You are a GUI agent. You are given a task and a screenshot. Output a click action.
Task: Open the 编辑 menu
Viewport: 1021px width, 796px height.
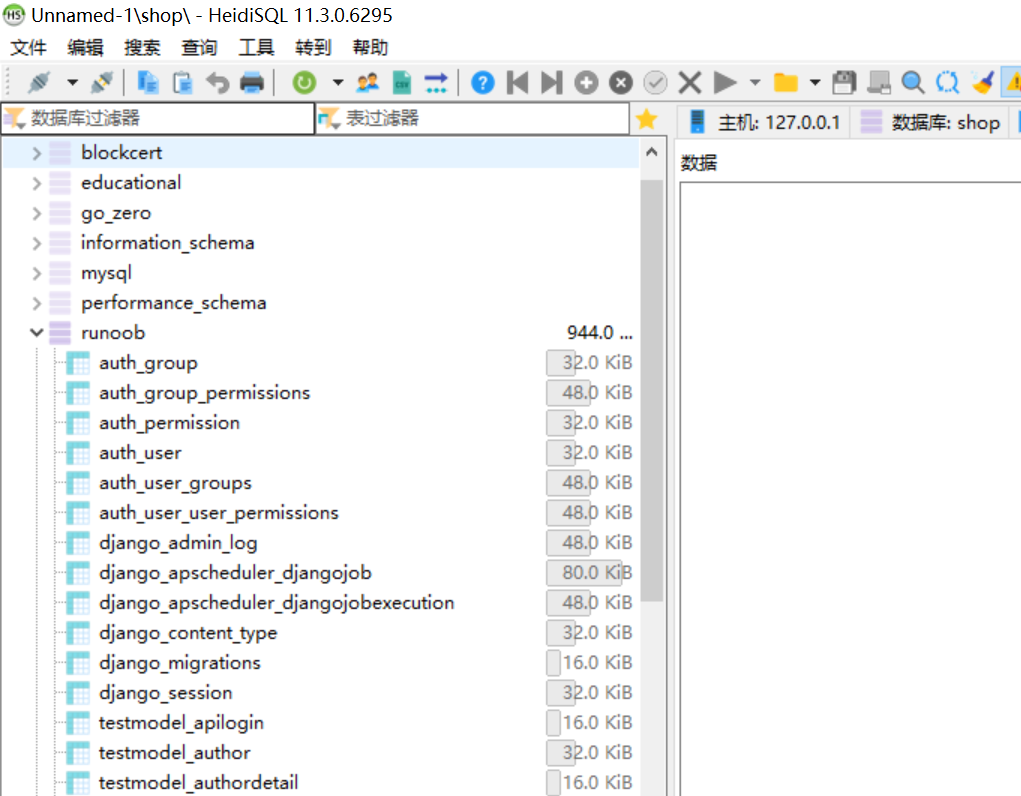point(85,48)
